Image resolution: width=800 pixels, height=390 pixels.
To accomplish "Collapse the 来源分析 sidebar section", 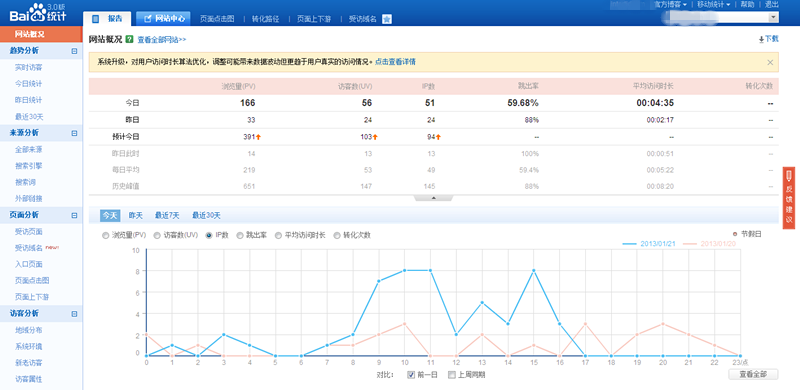I will [74, 133].
